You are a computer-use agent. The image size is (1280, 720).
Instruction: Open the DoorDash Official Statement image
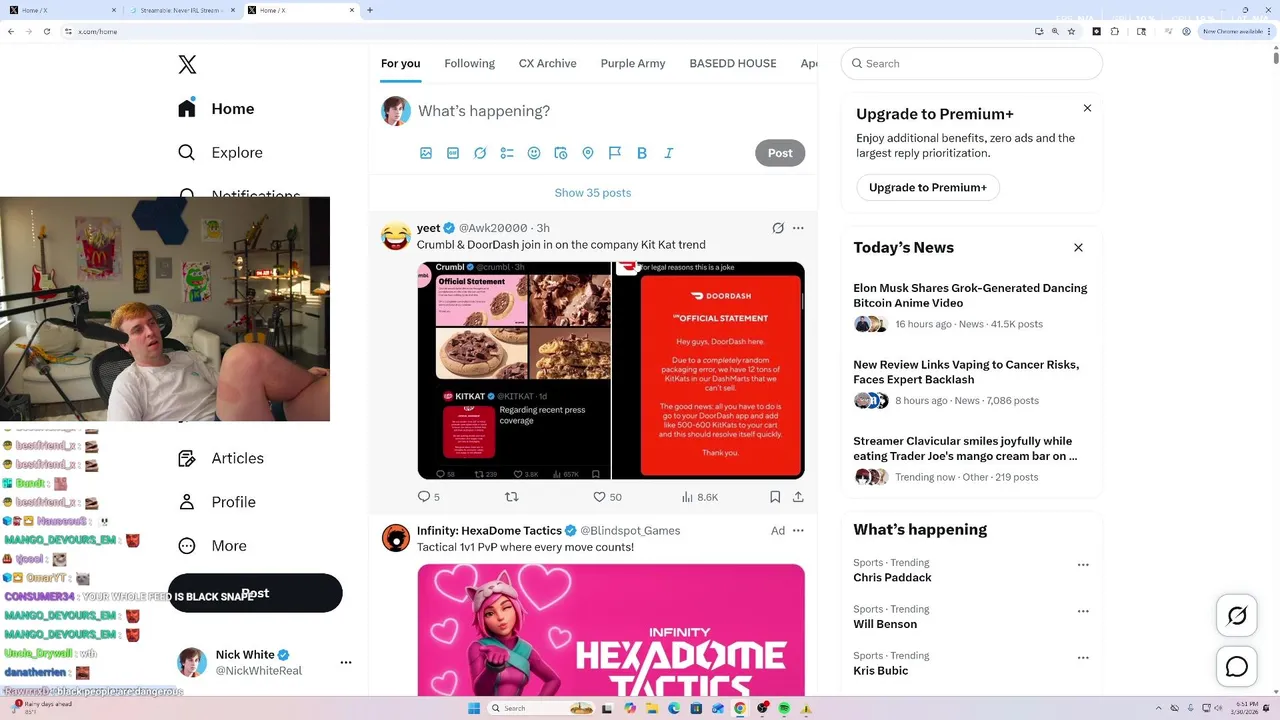709,370
